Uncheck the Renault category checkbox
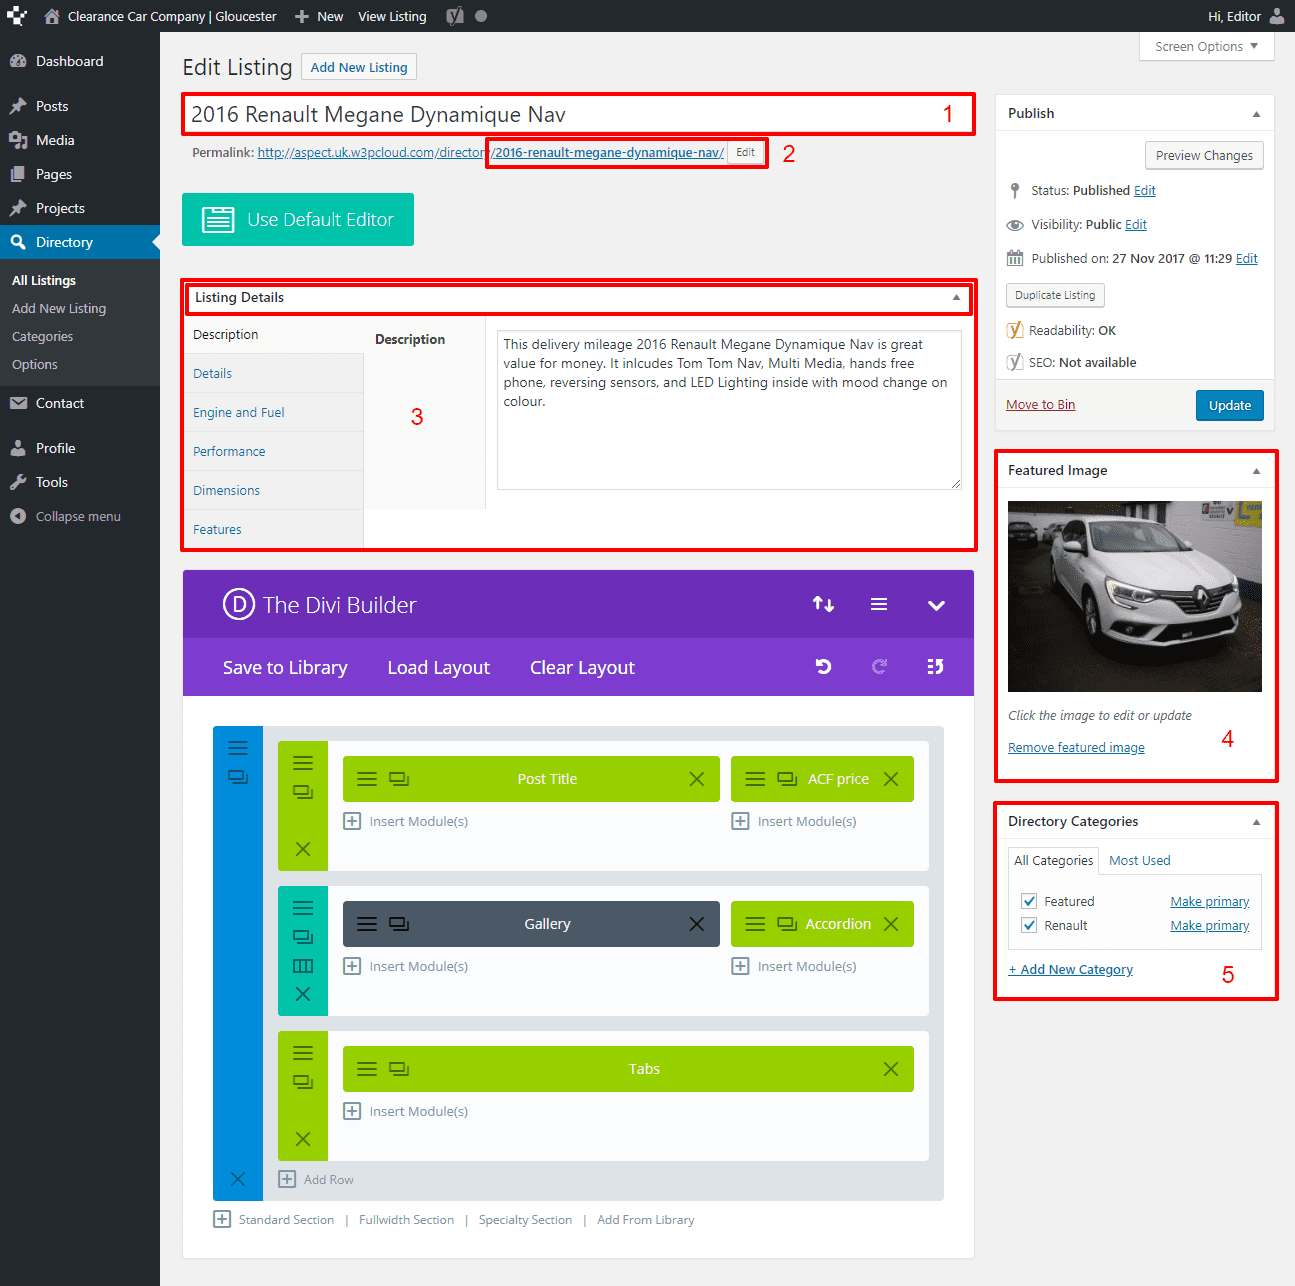This screenshot has height=1286, width=1295. click(x=1029, y=925)
